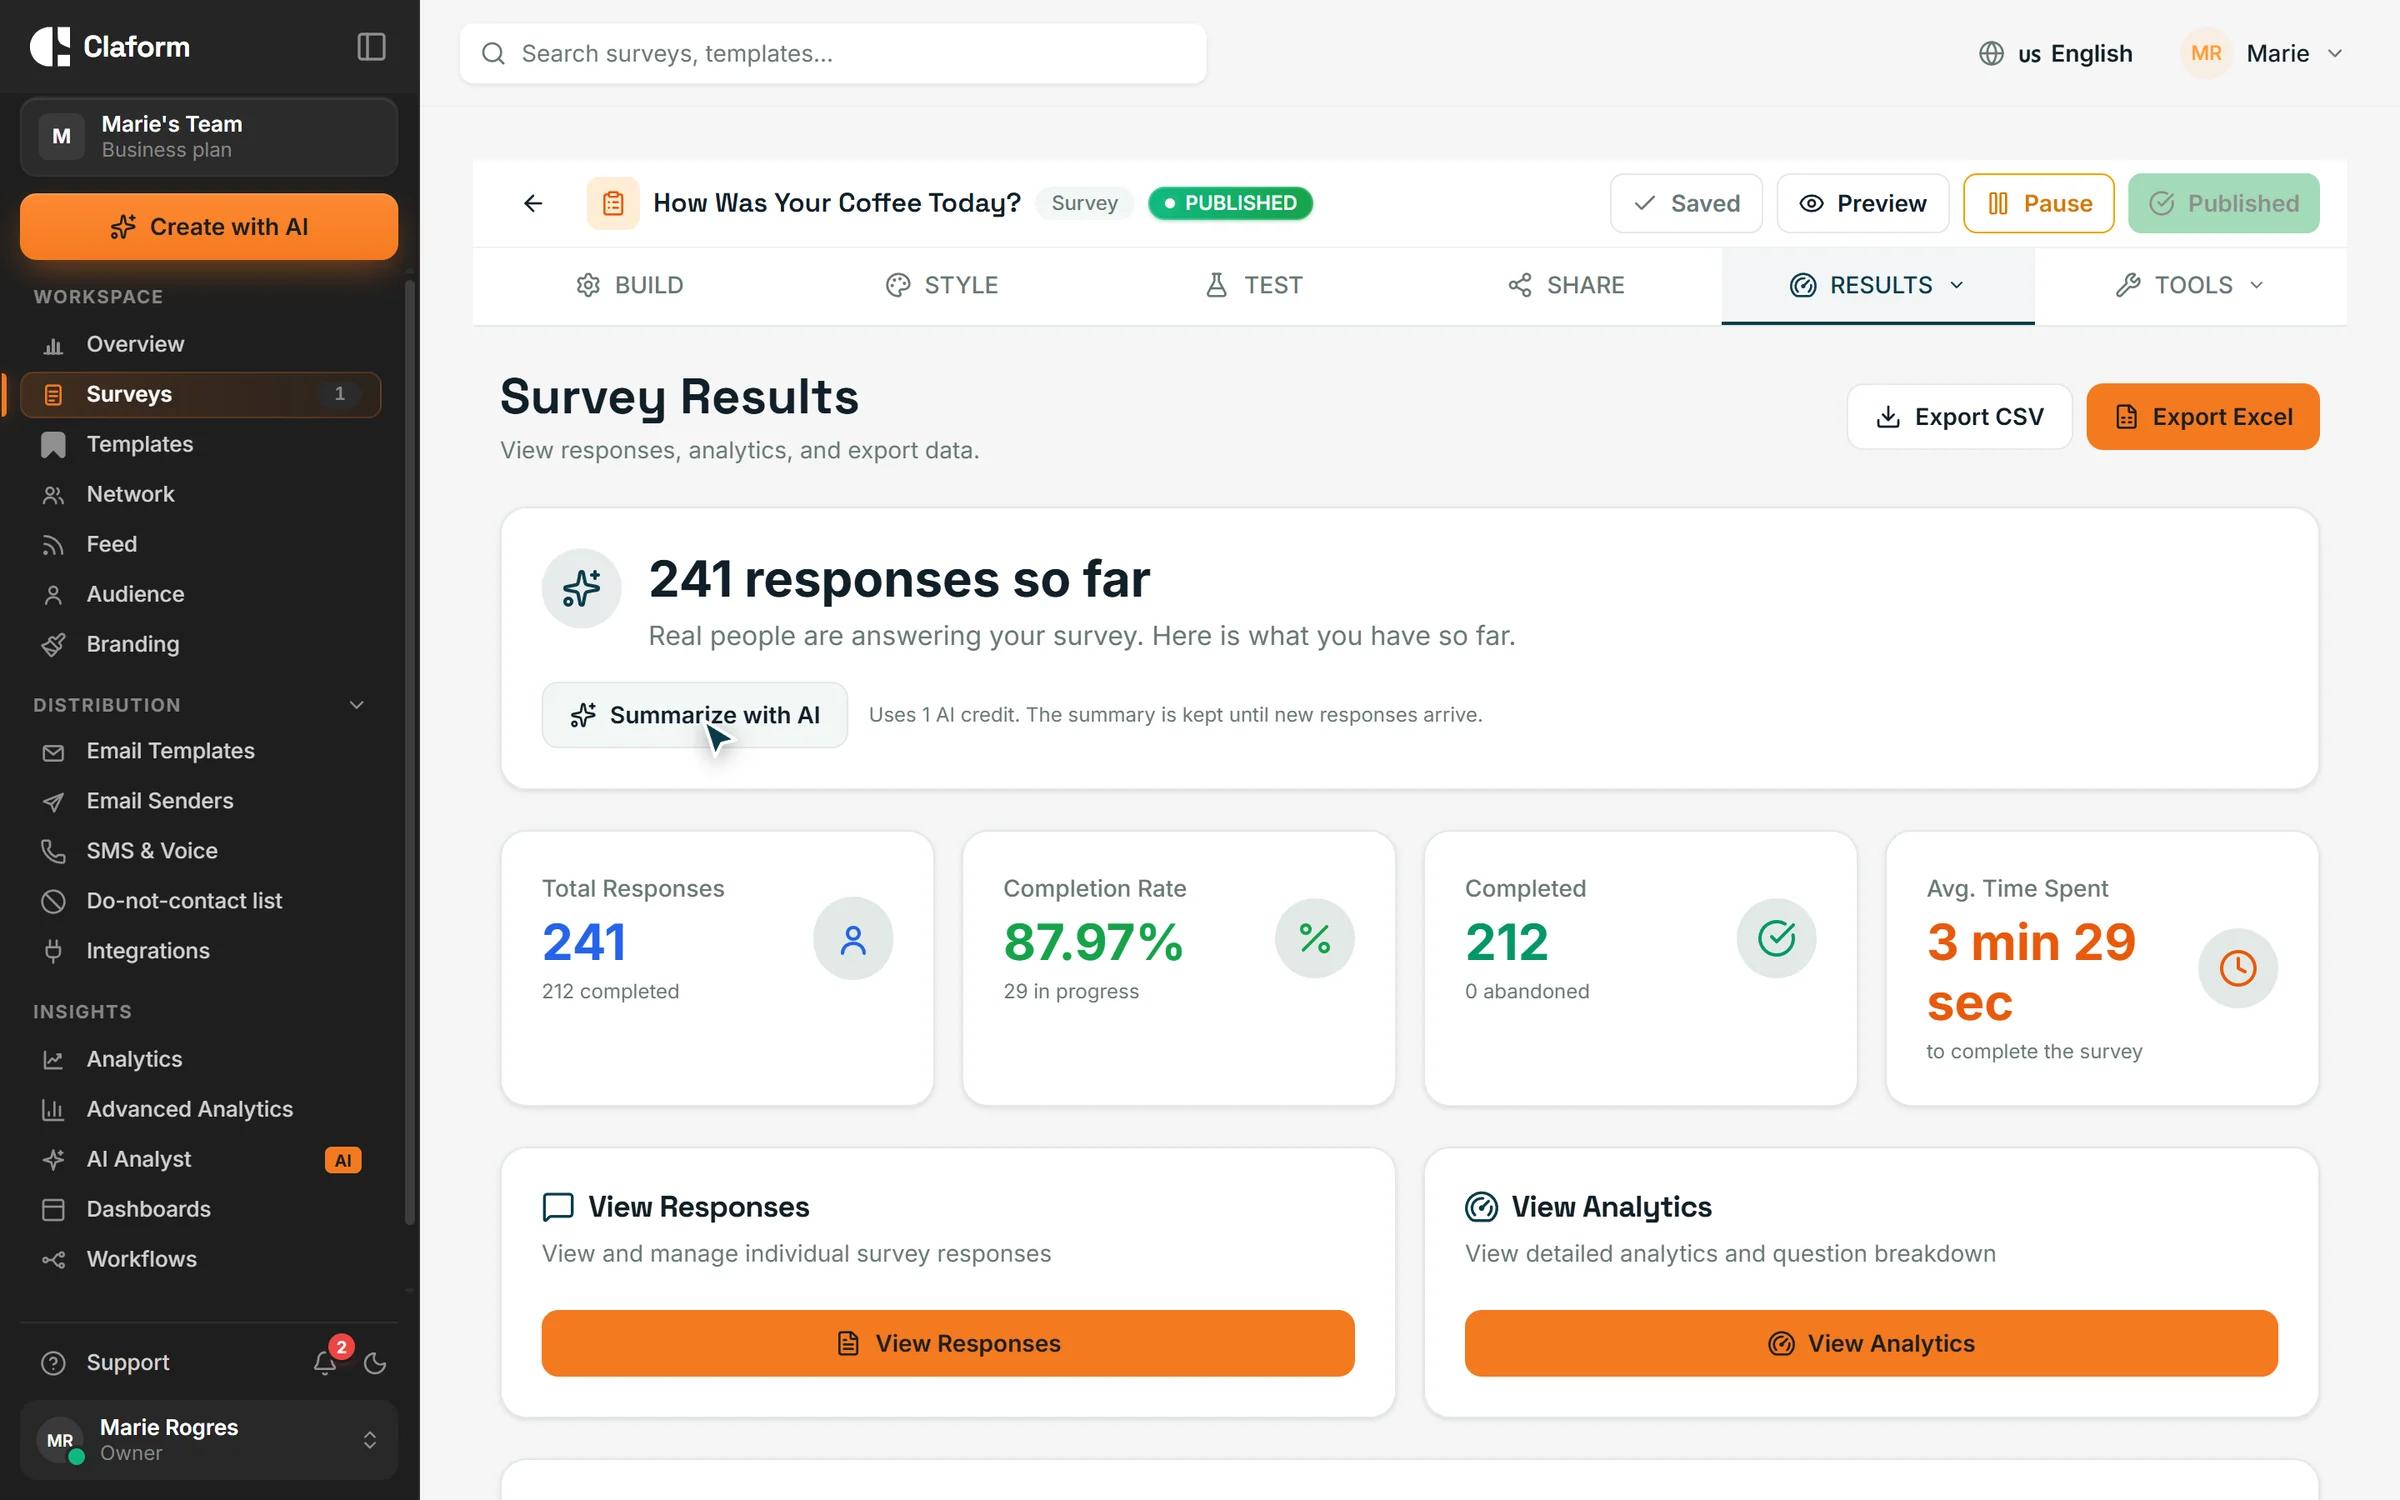Click Summarize with AI button
The image size is (2400, 1500).
(x=694, y=715)
